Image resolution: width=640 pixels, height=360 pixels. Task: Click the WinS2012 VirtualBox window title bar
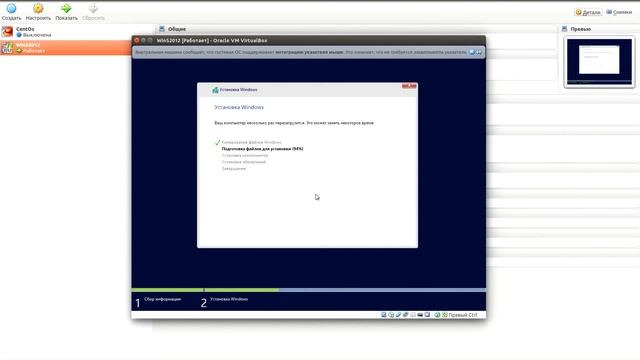coord(309,40)
